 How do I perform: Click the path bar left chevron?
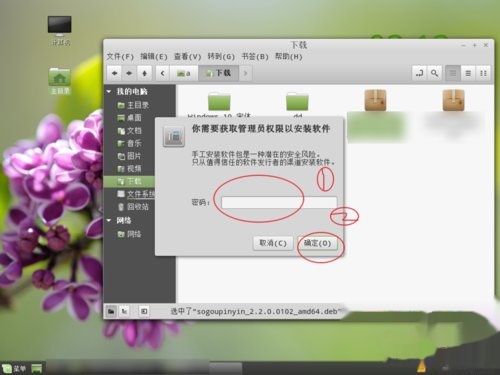[x=163, y=73]
